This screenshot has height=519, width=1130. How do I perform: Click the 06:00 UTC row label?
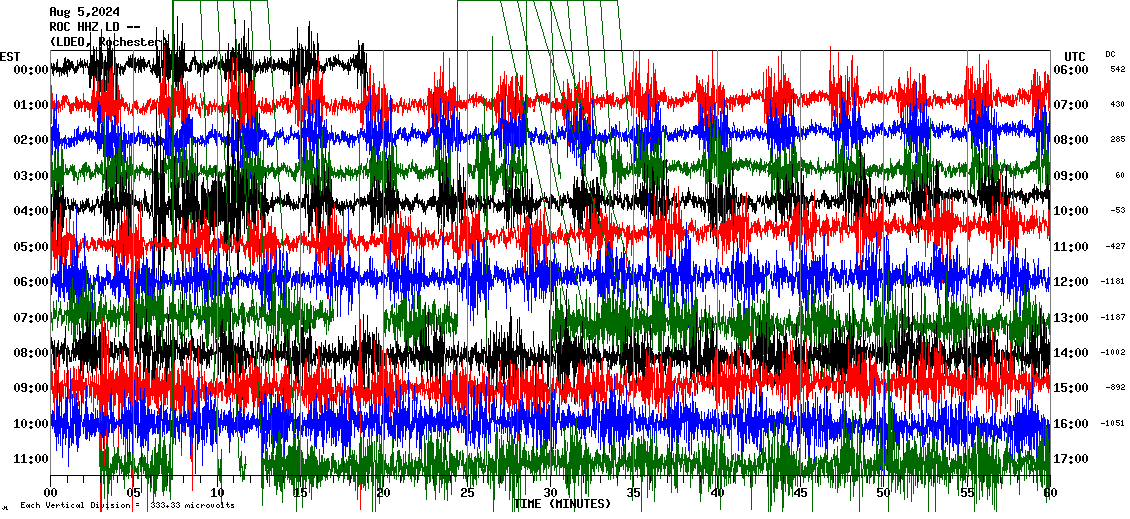coord(1070,70)
